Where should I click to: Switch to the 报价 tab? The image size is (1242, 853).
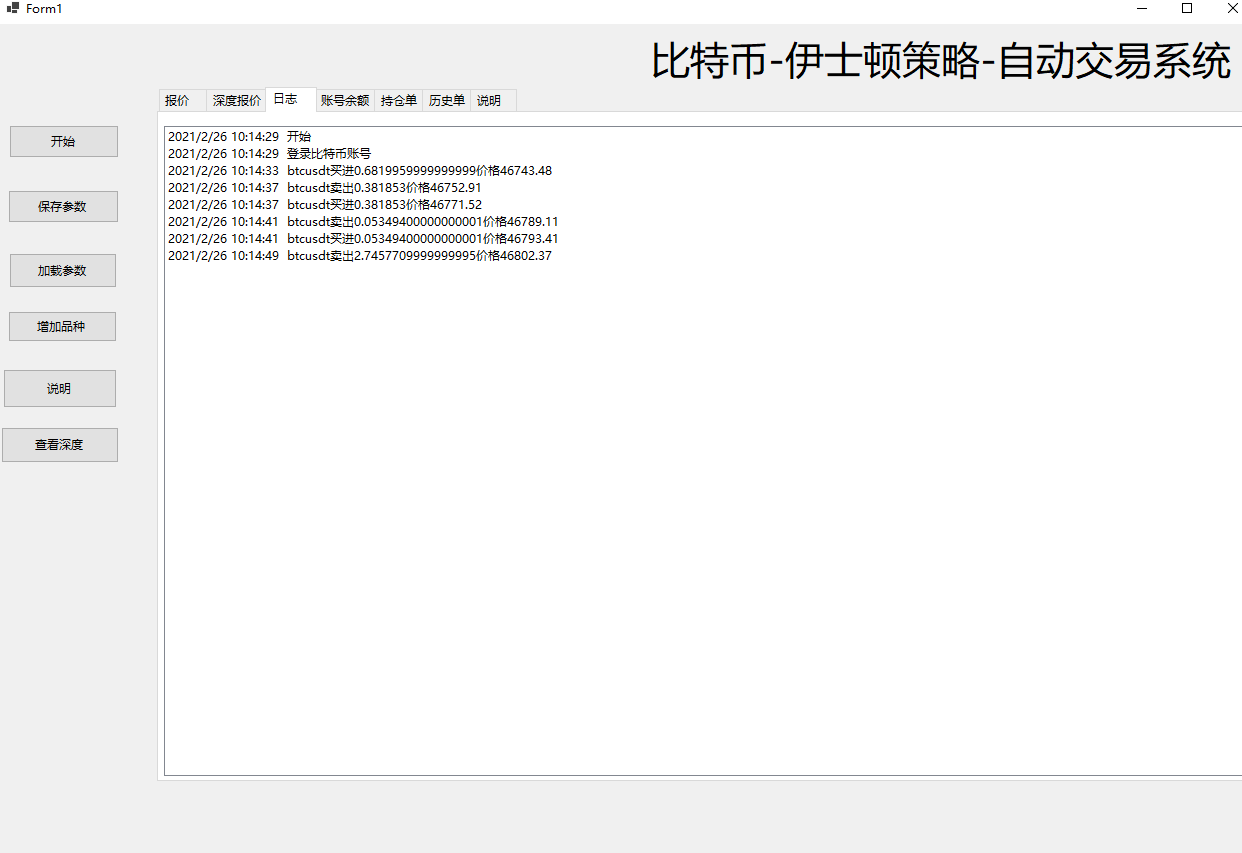[x=182, y=101]
